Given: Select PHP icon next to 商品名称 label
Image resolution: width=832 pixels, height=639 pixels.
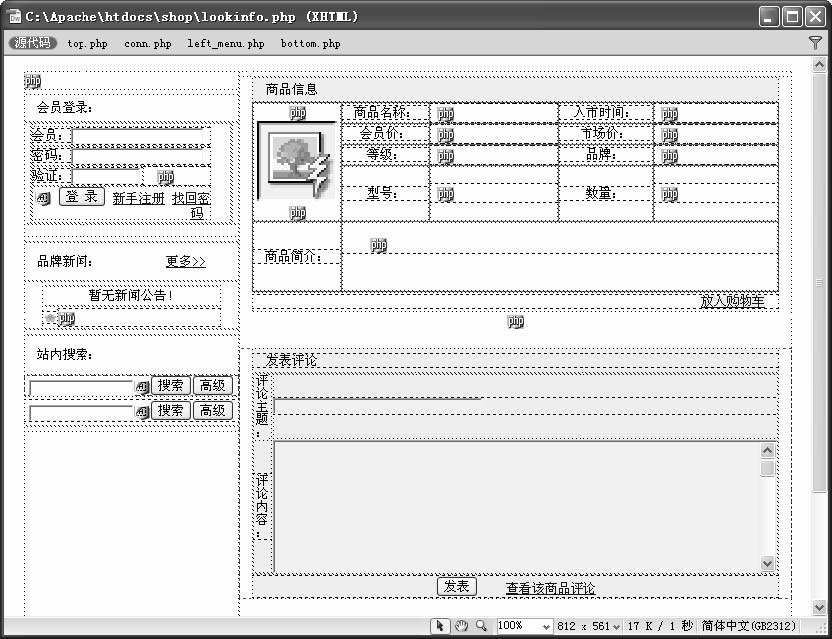Looking at the screenshot, I should click(x=445, y=114).
